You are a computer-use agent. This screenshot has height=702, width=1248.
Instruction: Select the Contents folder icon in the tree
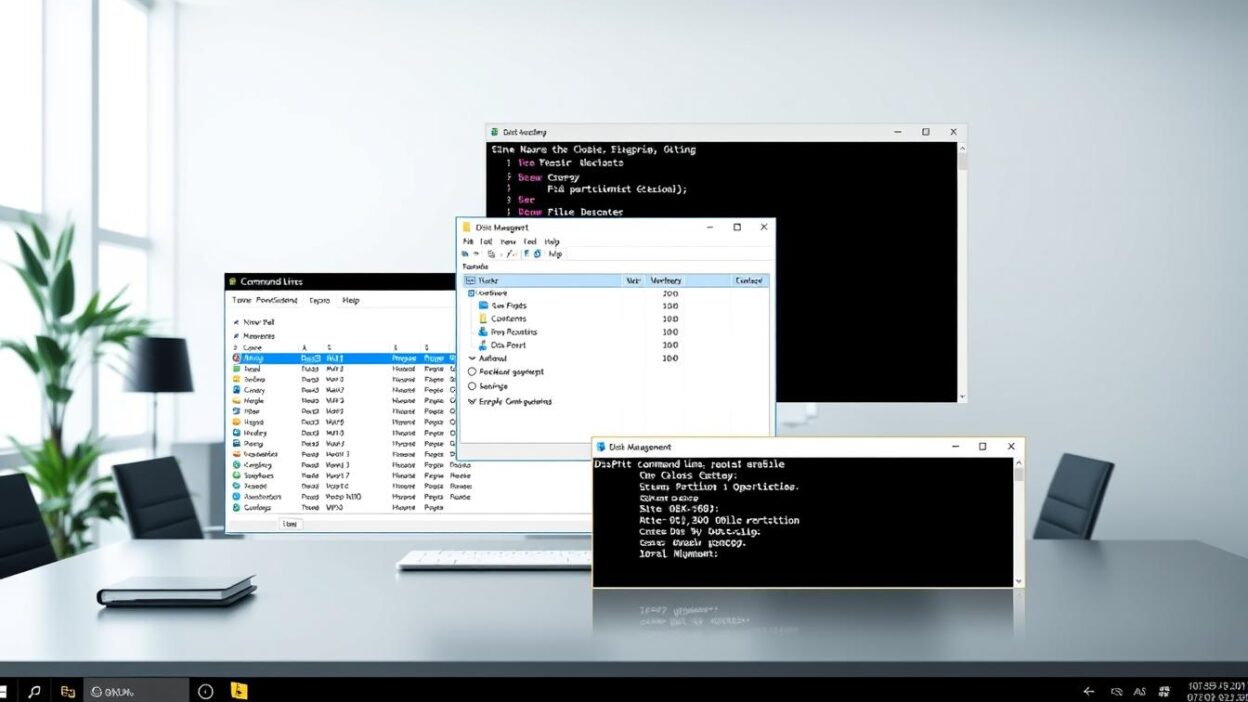point(484,318)
